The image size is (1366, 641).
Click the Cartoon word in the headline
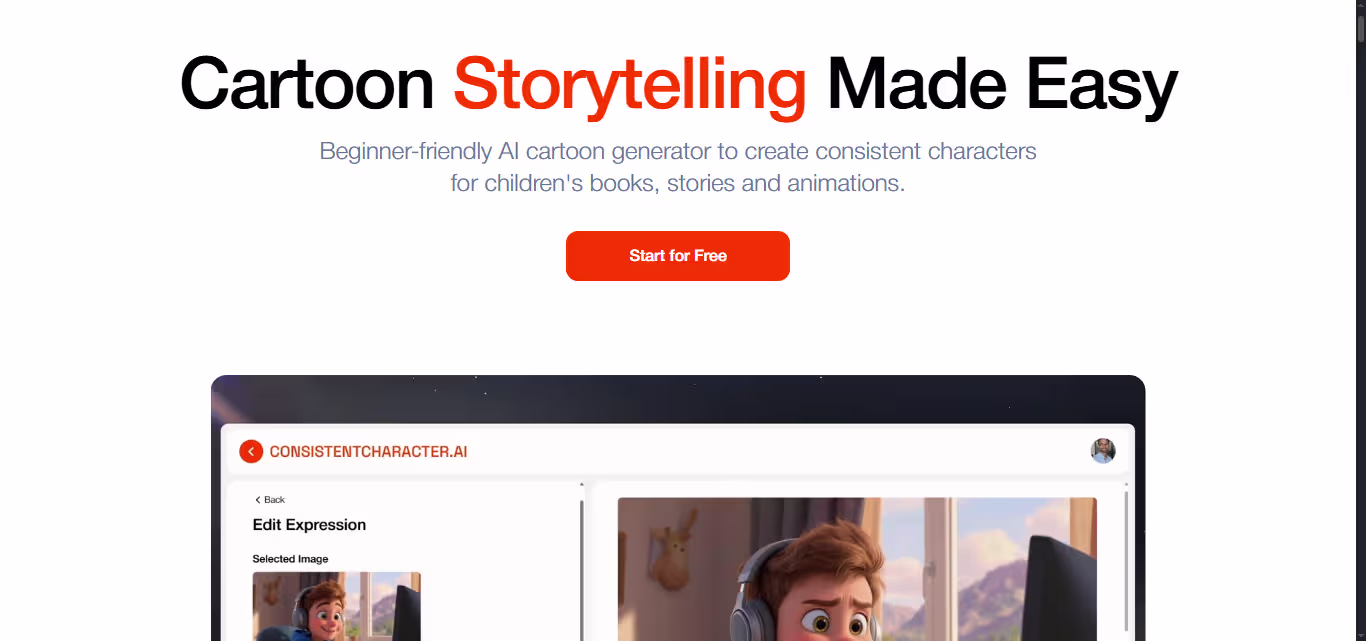coord(307,83)
